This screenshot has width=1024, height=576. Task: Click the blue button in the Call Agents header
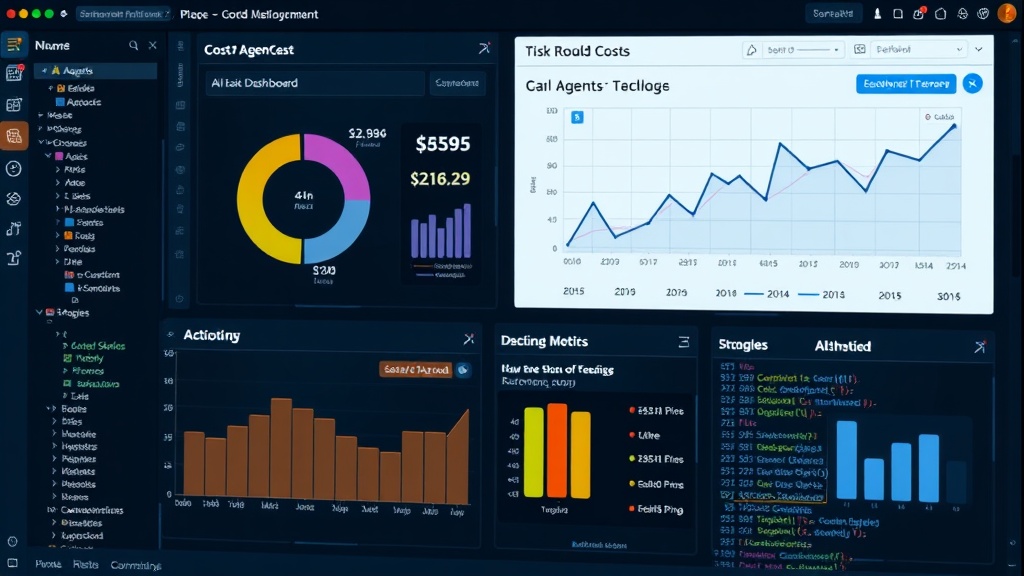click(x=906, y=84)
